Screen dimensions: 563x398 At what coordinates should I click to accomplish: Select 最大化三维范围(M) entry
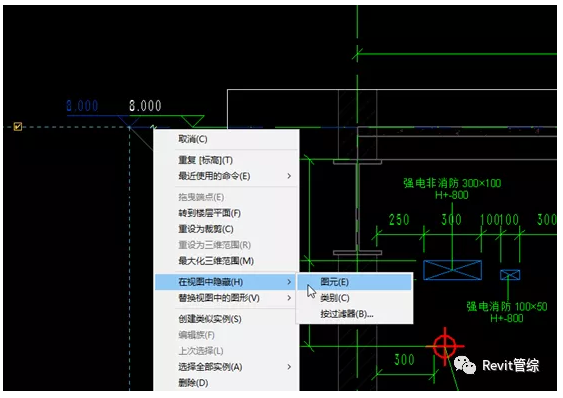226,261
